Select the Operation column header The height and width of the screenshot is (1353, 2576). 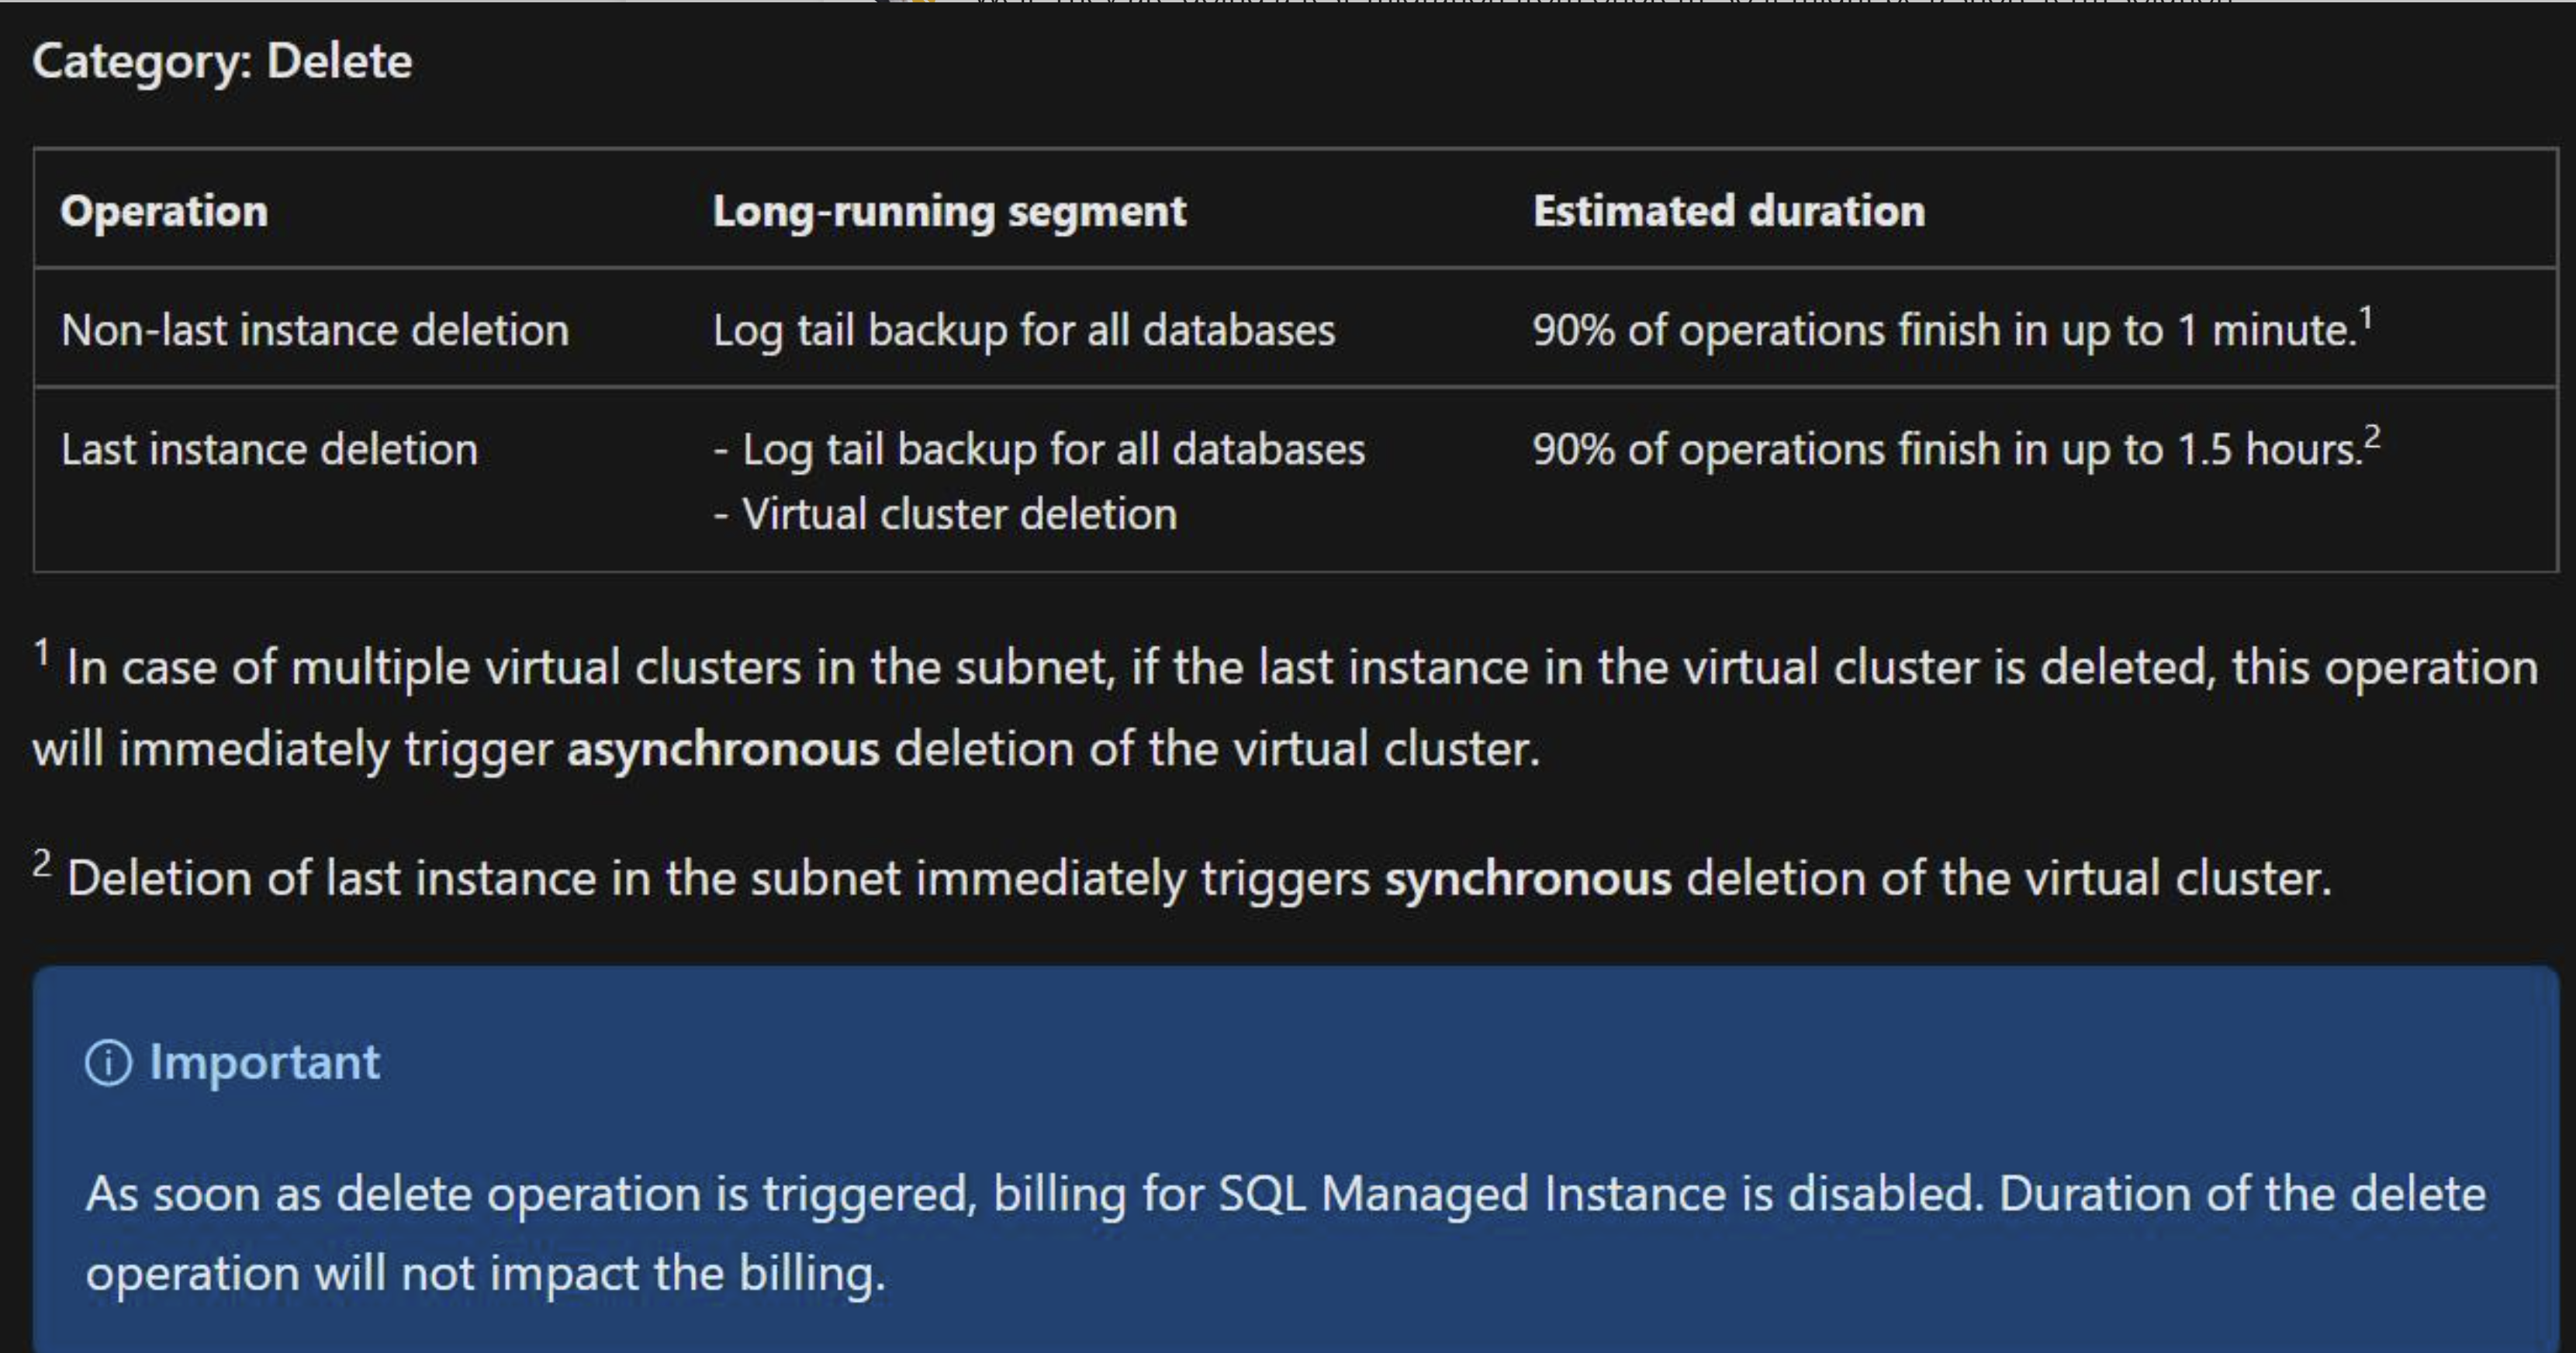164,211
